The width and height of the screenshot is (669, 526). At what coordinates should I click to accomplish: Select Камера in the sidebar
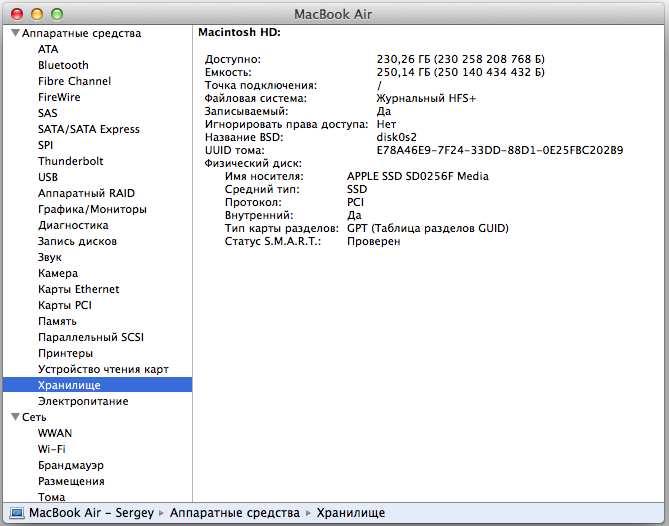coord(58,273)
